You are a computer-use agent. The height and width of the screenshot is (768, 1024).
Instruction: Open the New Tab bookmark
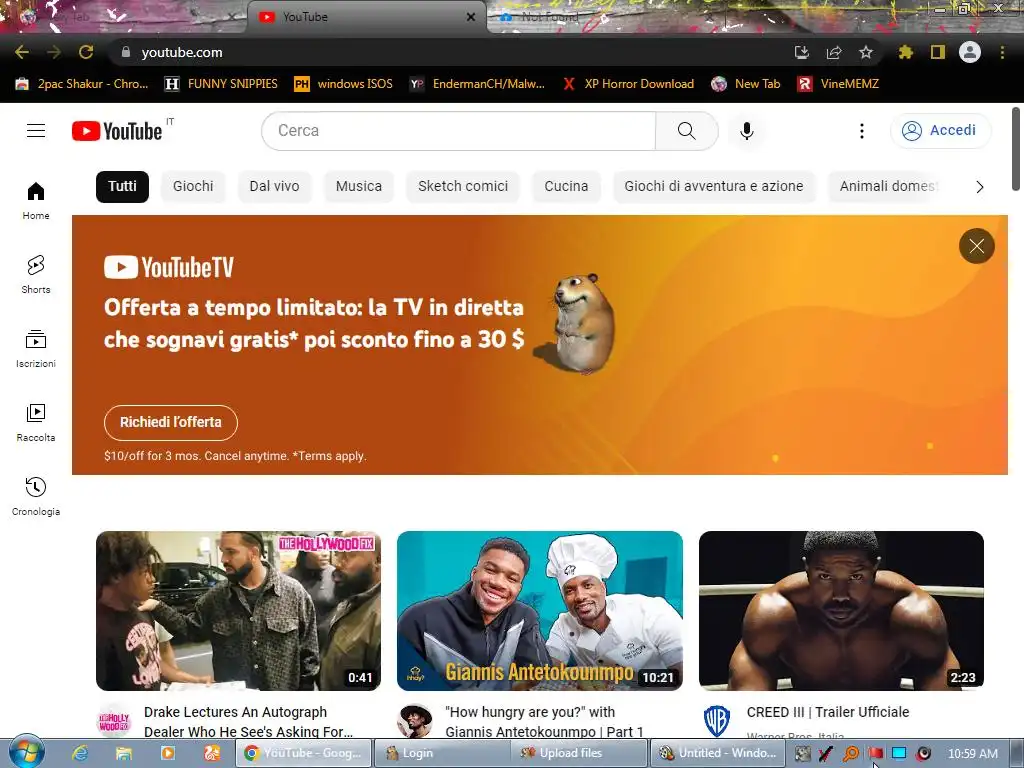pos(746,84)
